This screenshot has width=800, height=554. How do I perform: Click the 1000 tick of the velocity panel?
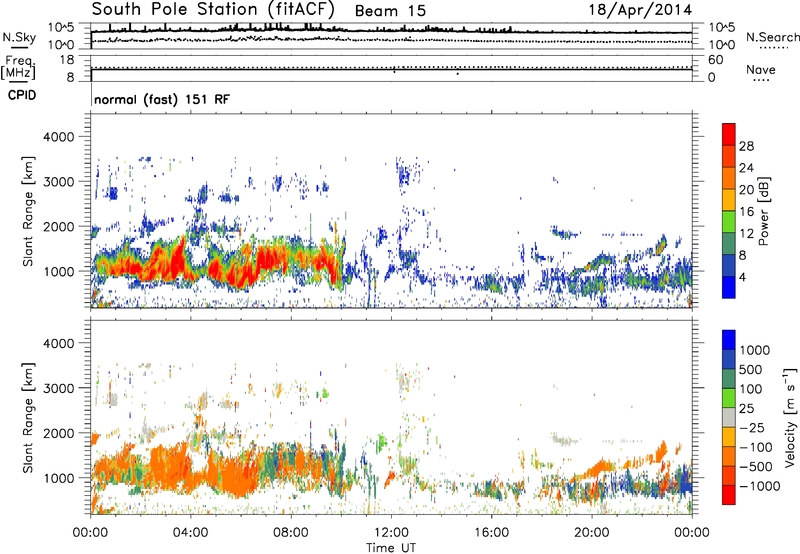[x=58, y=478]
